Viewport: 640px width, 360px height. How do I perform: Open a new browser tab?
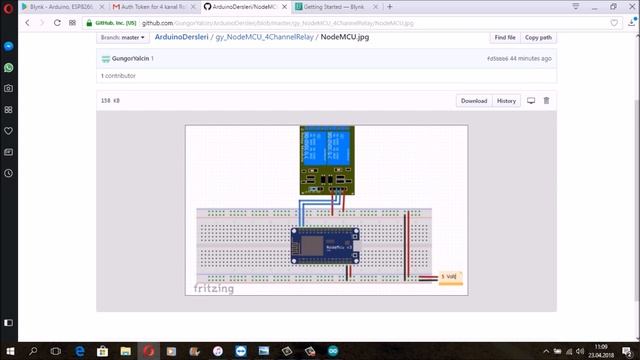tap(390, 7)
